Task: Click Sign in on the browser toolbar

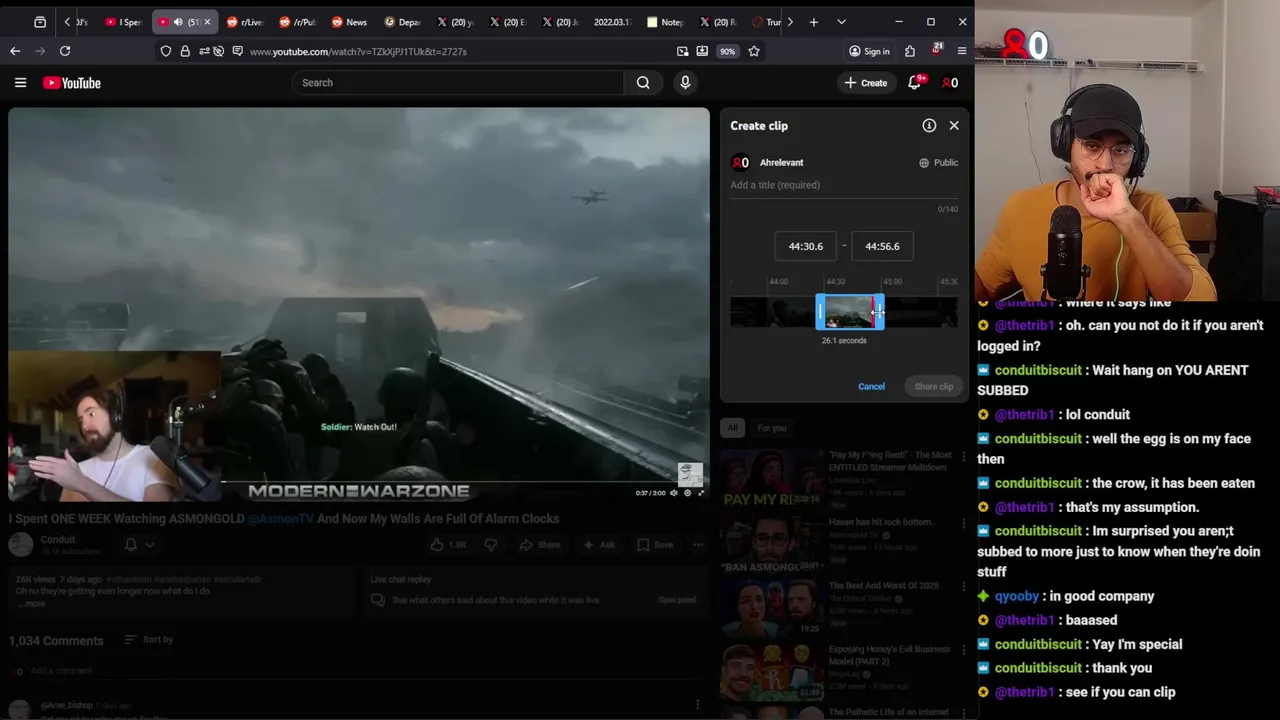Action: coord(868,51)
